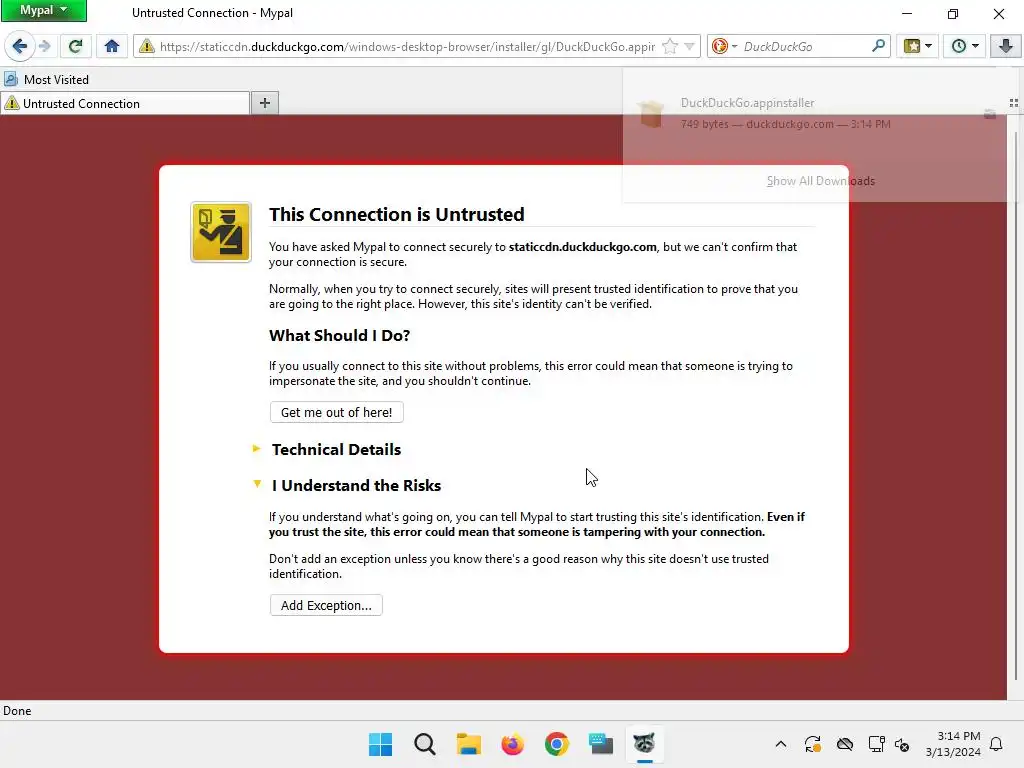Click the URL address field
1024x768 pixels.
click(408, 46)
